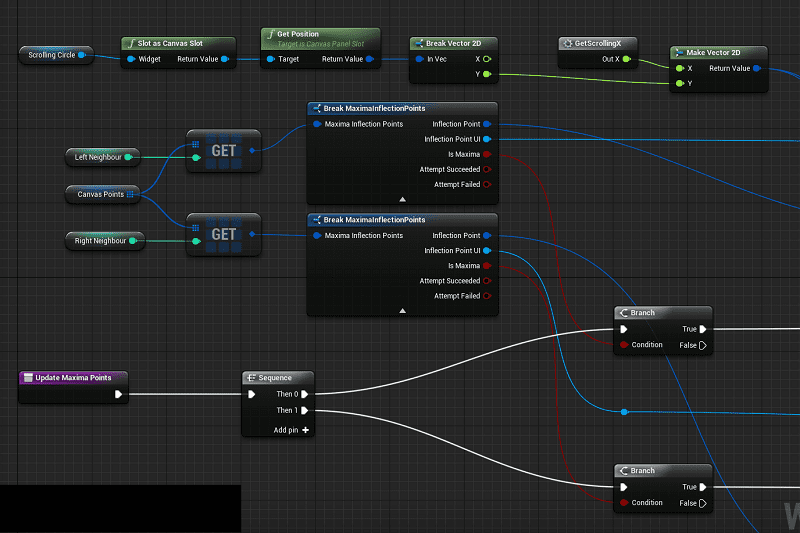Click the Canvas Points array output pin
Screen dimensions: 800x533
pos(130,194)
